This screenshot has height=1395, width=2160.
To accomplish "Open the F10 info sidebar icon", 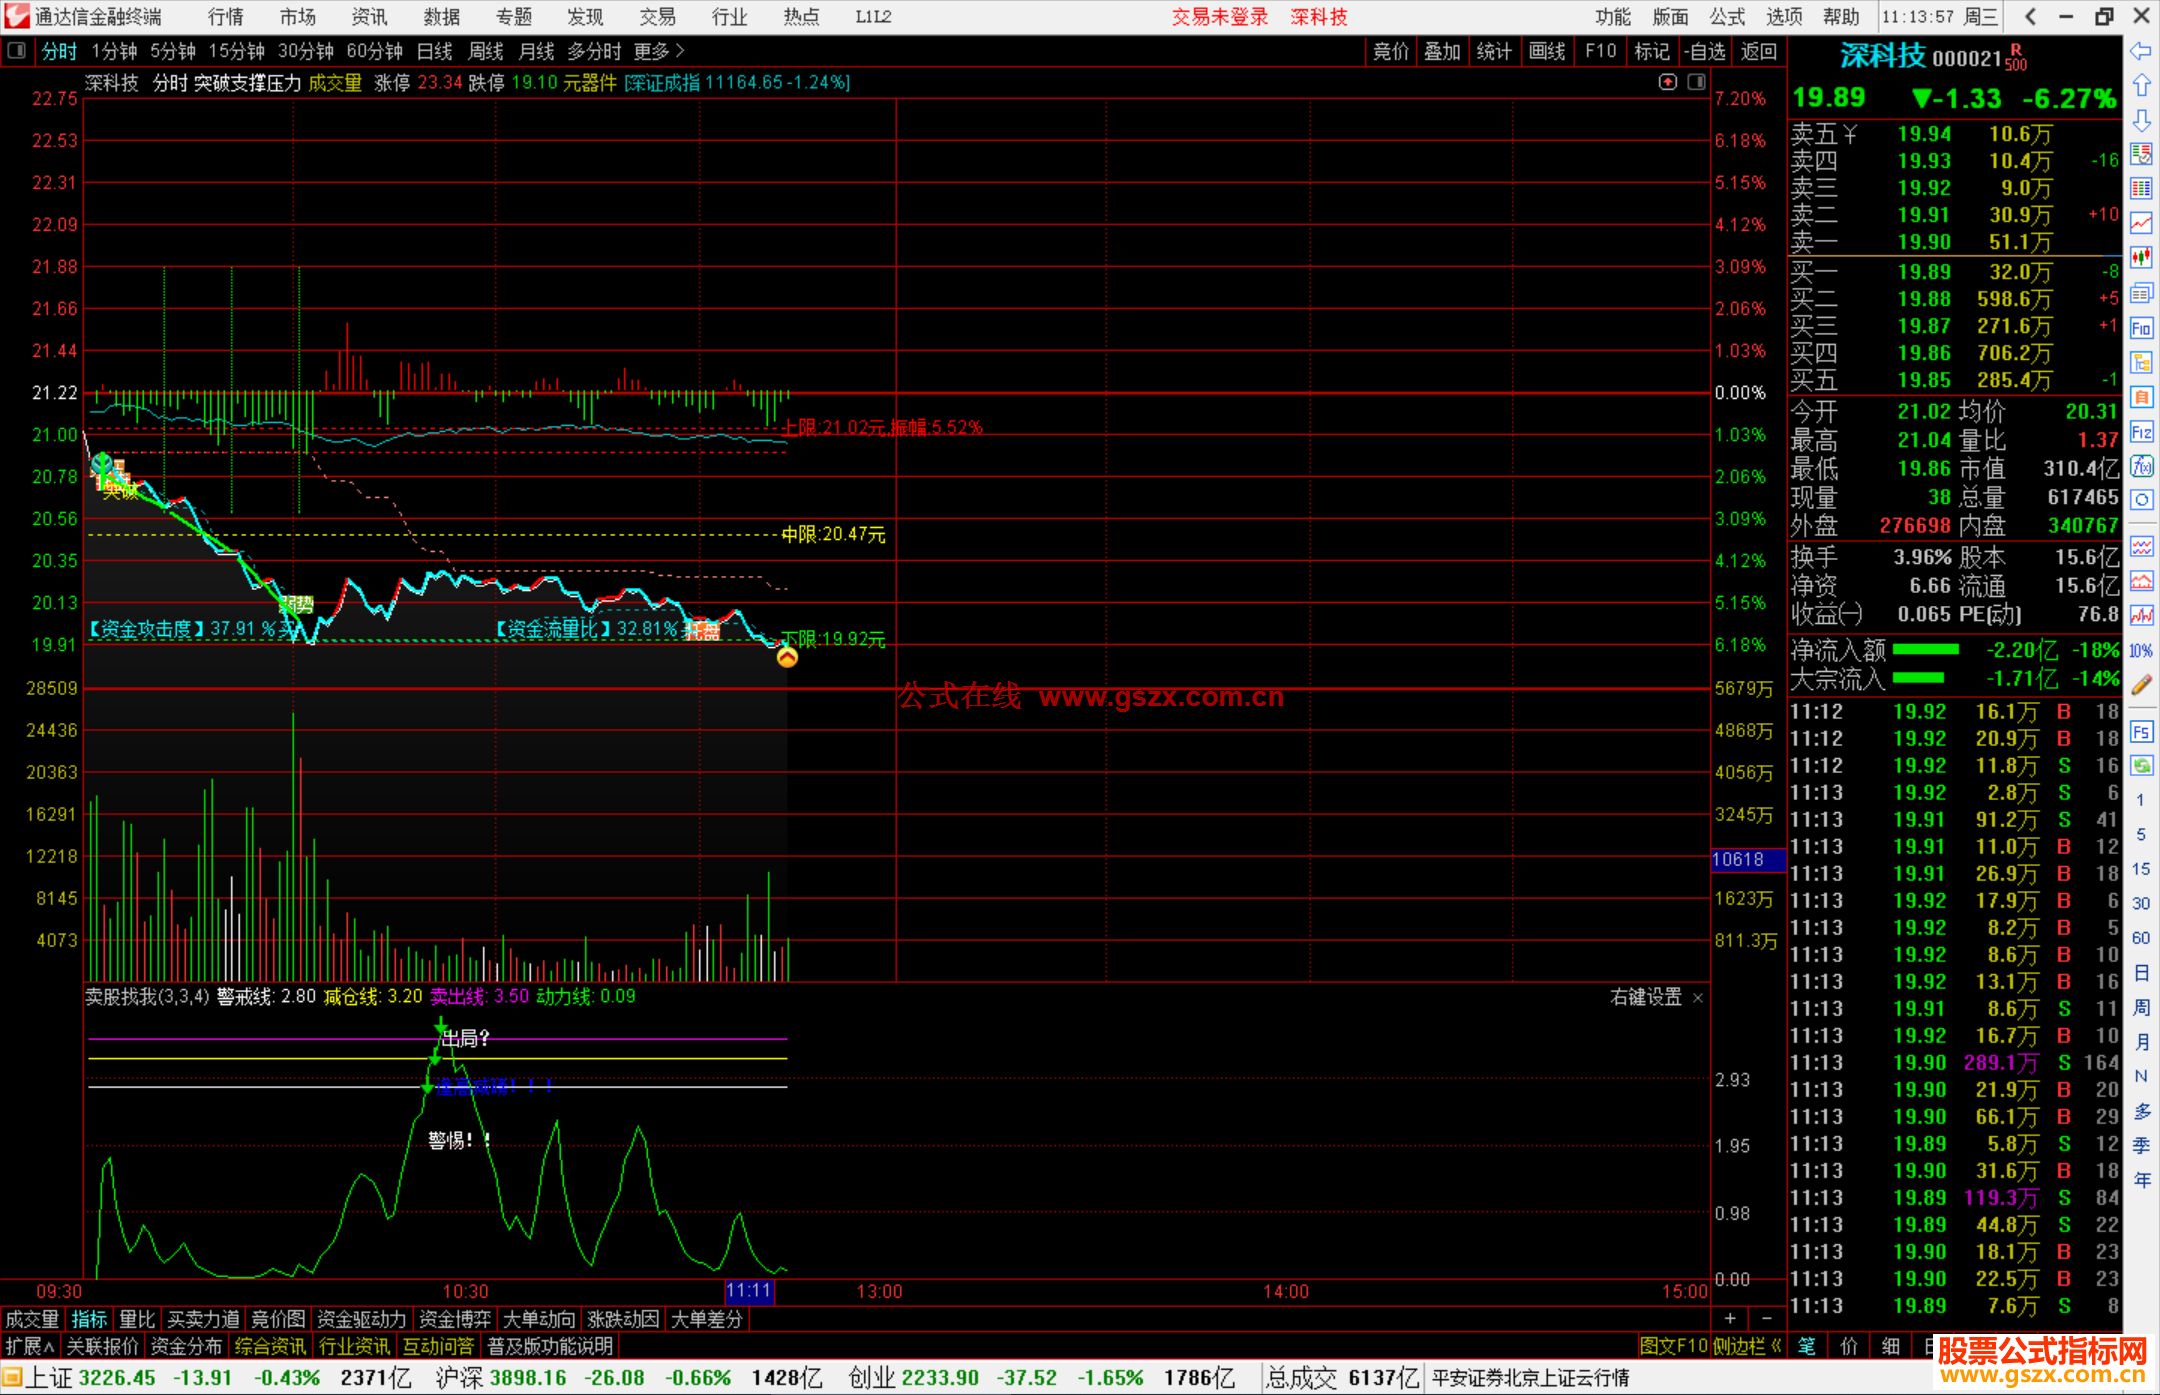I will [x=2141, y=328].
